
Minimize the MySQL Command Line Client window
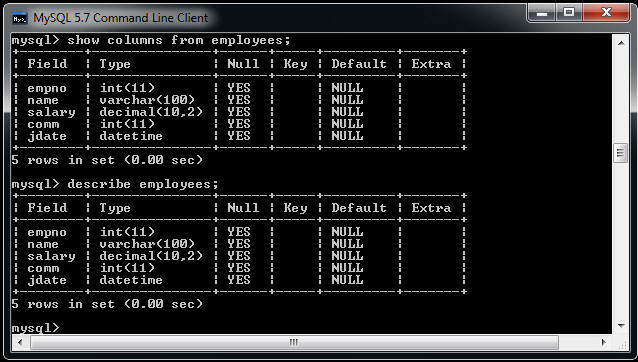(541, 13)
